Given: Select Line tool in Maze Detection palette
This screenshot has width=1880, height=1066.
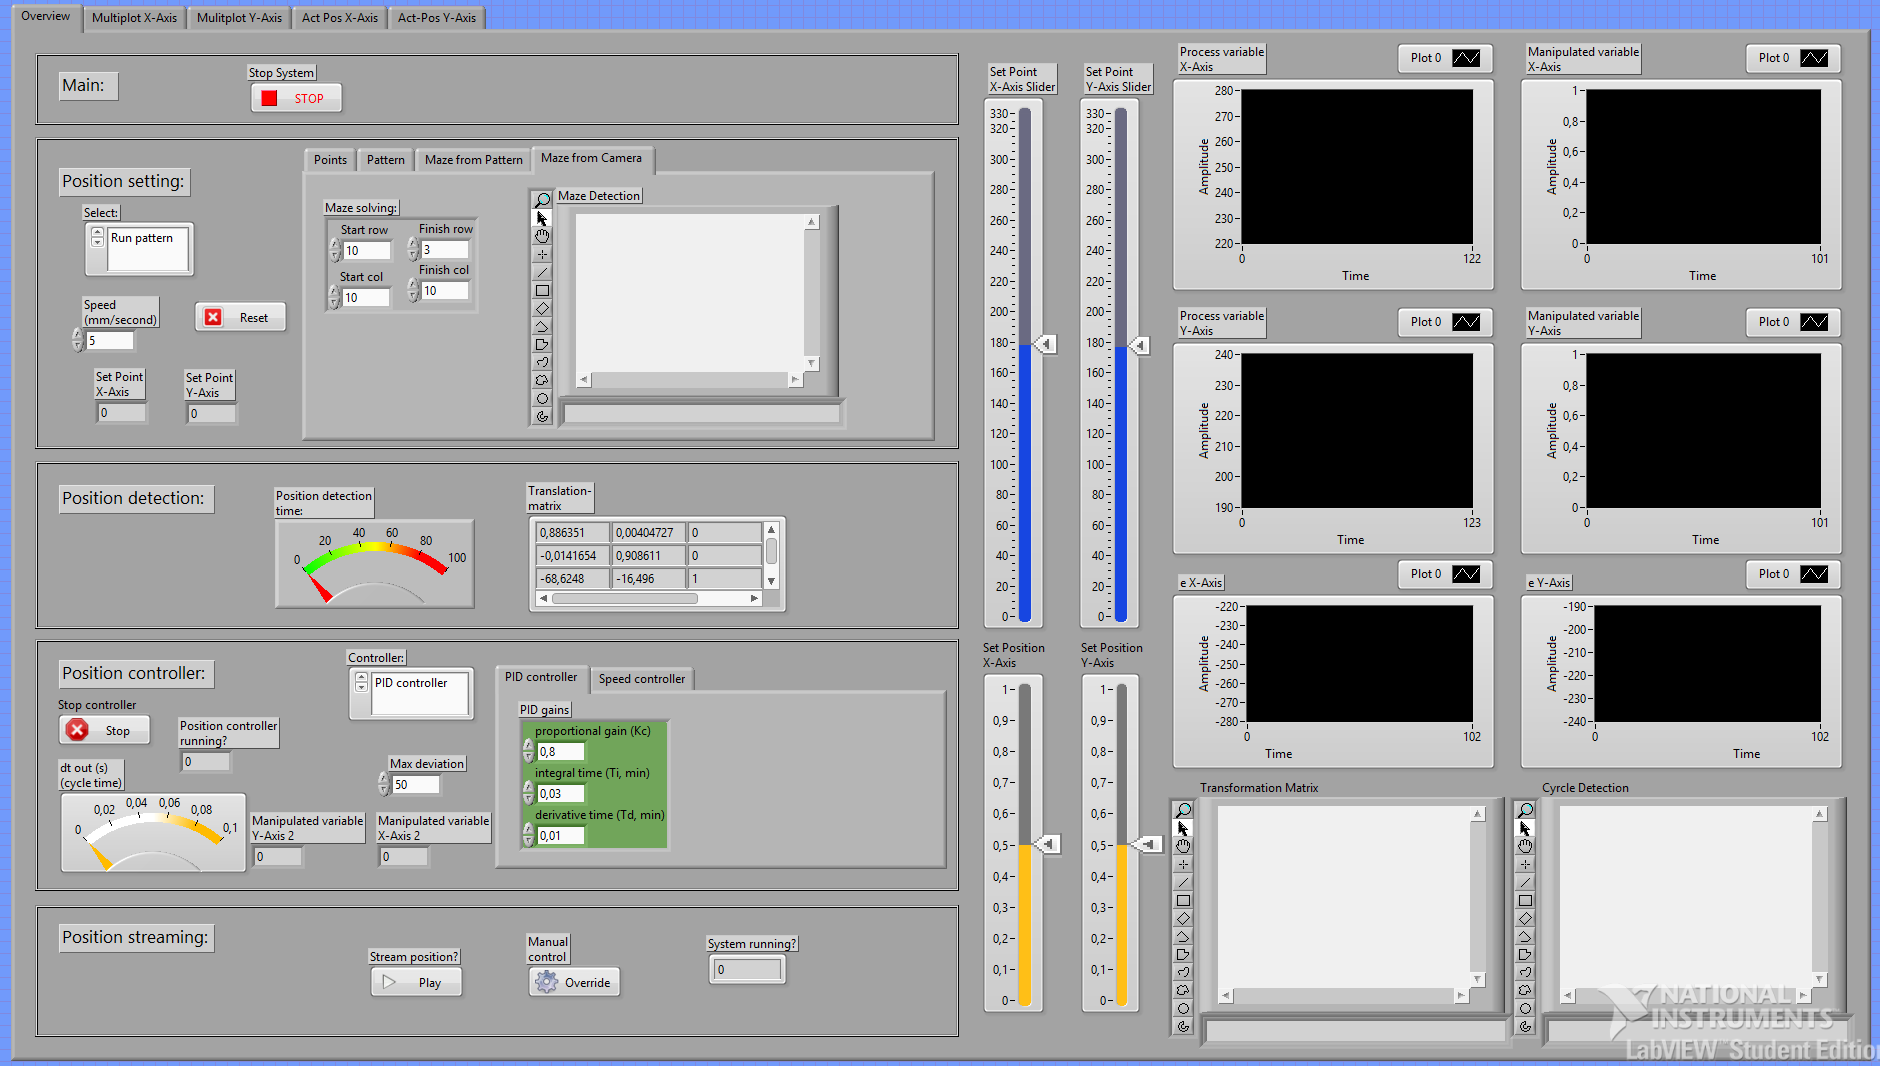Looking at the screenshot, I should (x=542, y=272).
